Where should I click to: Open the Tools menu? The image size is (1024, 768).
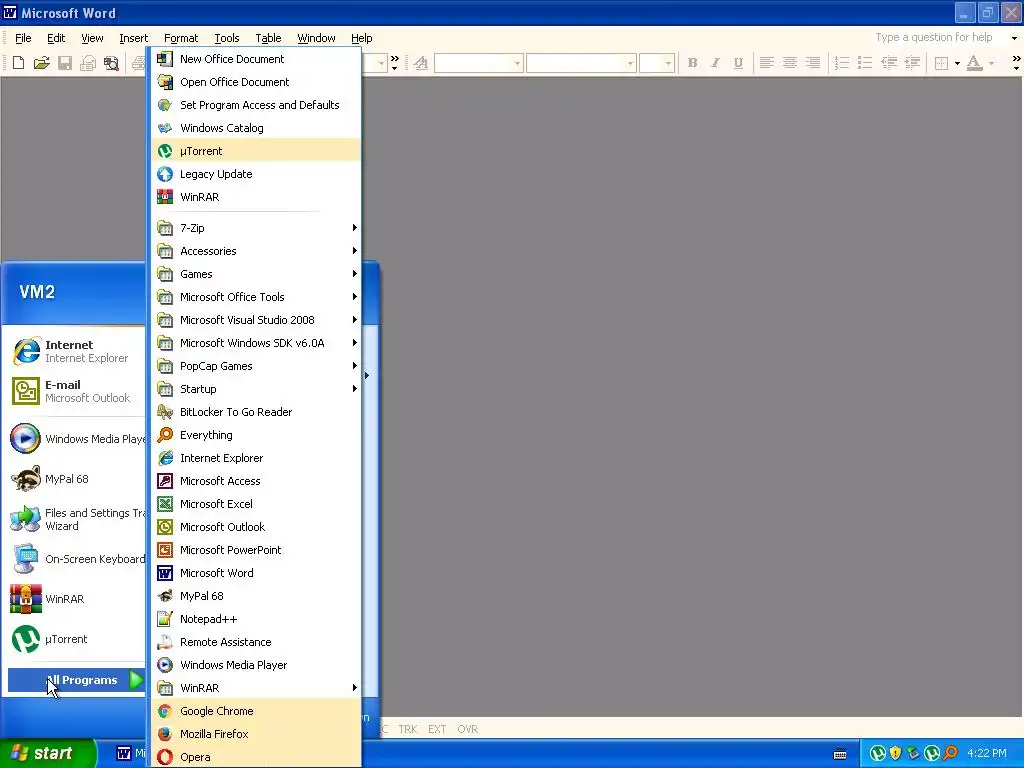click(x=227, y=38)
